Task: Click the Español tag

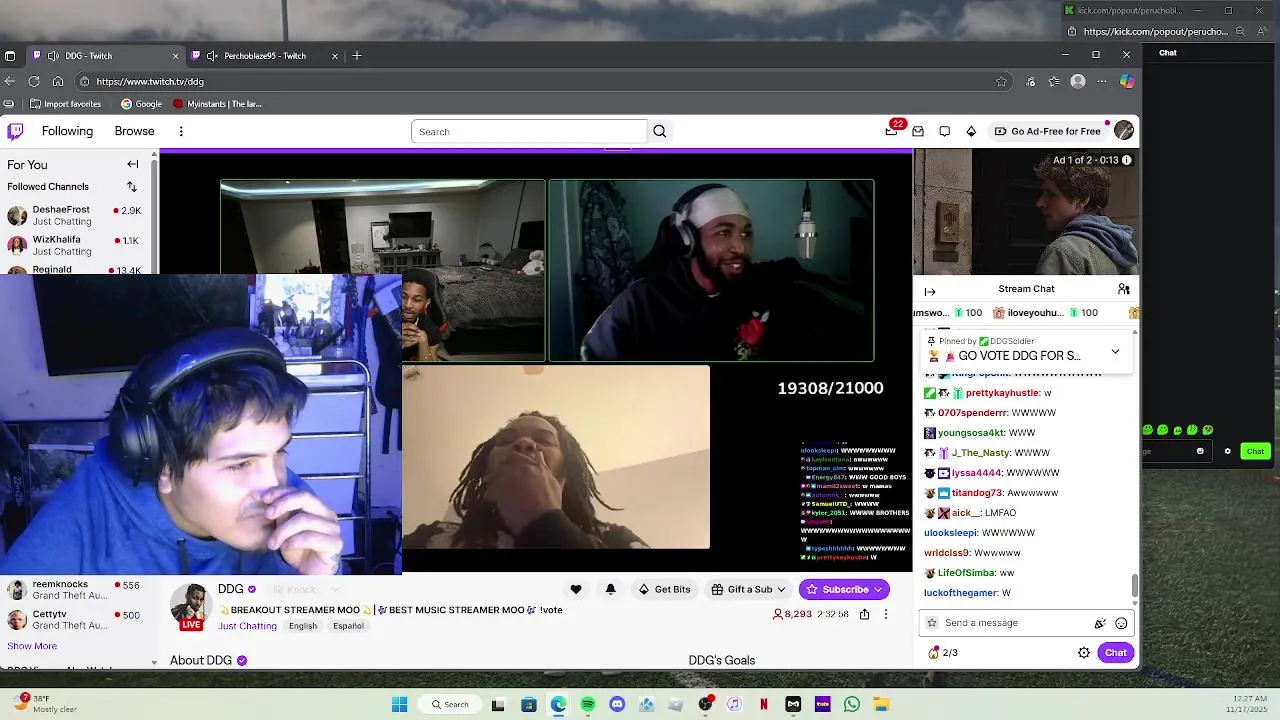Action: point(348,626)
